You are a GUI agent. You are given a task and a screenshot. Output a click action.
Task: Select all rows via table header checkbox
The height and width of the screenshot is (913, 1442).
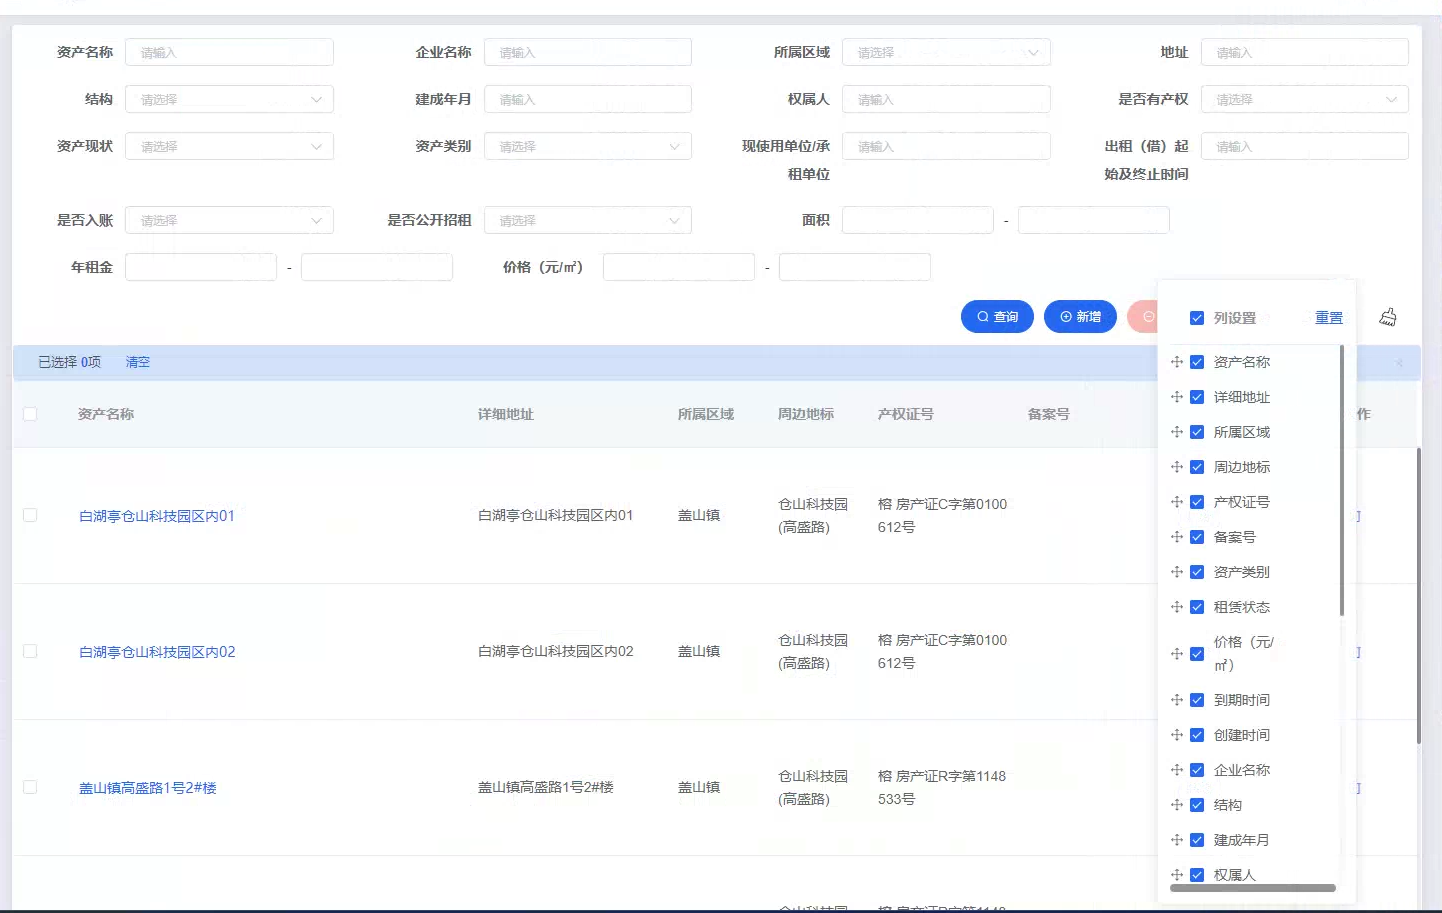click(30, 414)
